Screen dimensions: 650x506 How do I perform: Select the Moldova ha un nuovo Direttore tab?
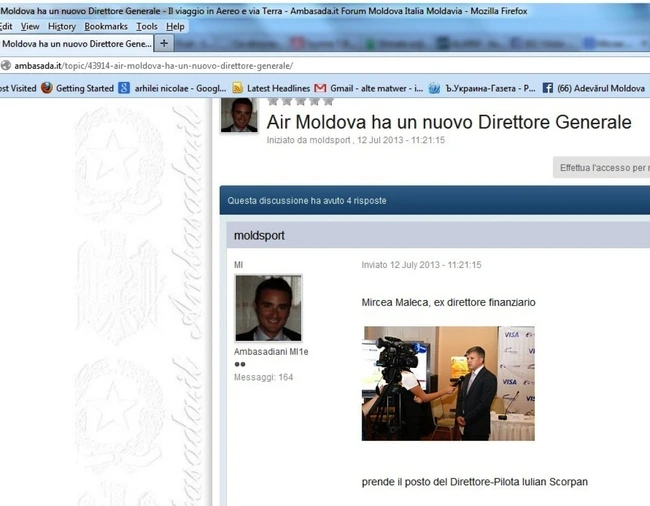pyautogui.click(x=76, y=44)
